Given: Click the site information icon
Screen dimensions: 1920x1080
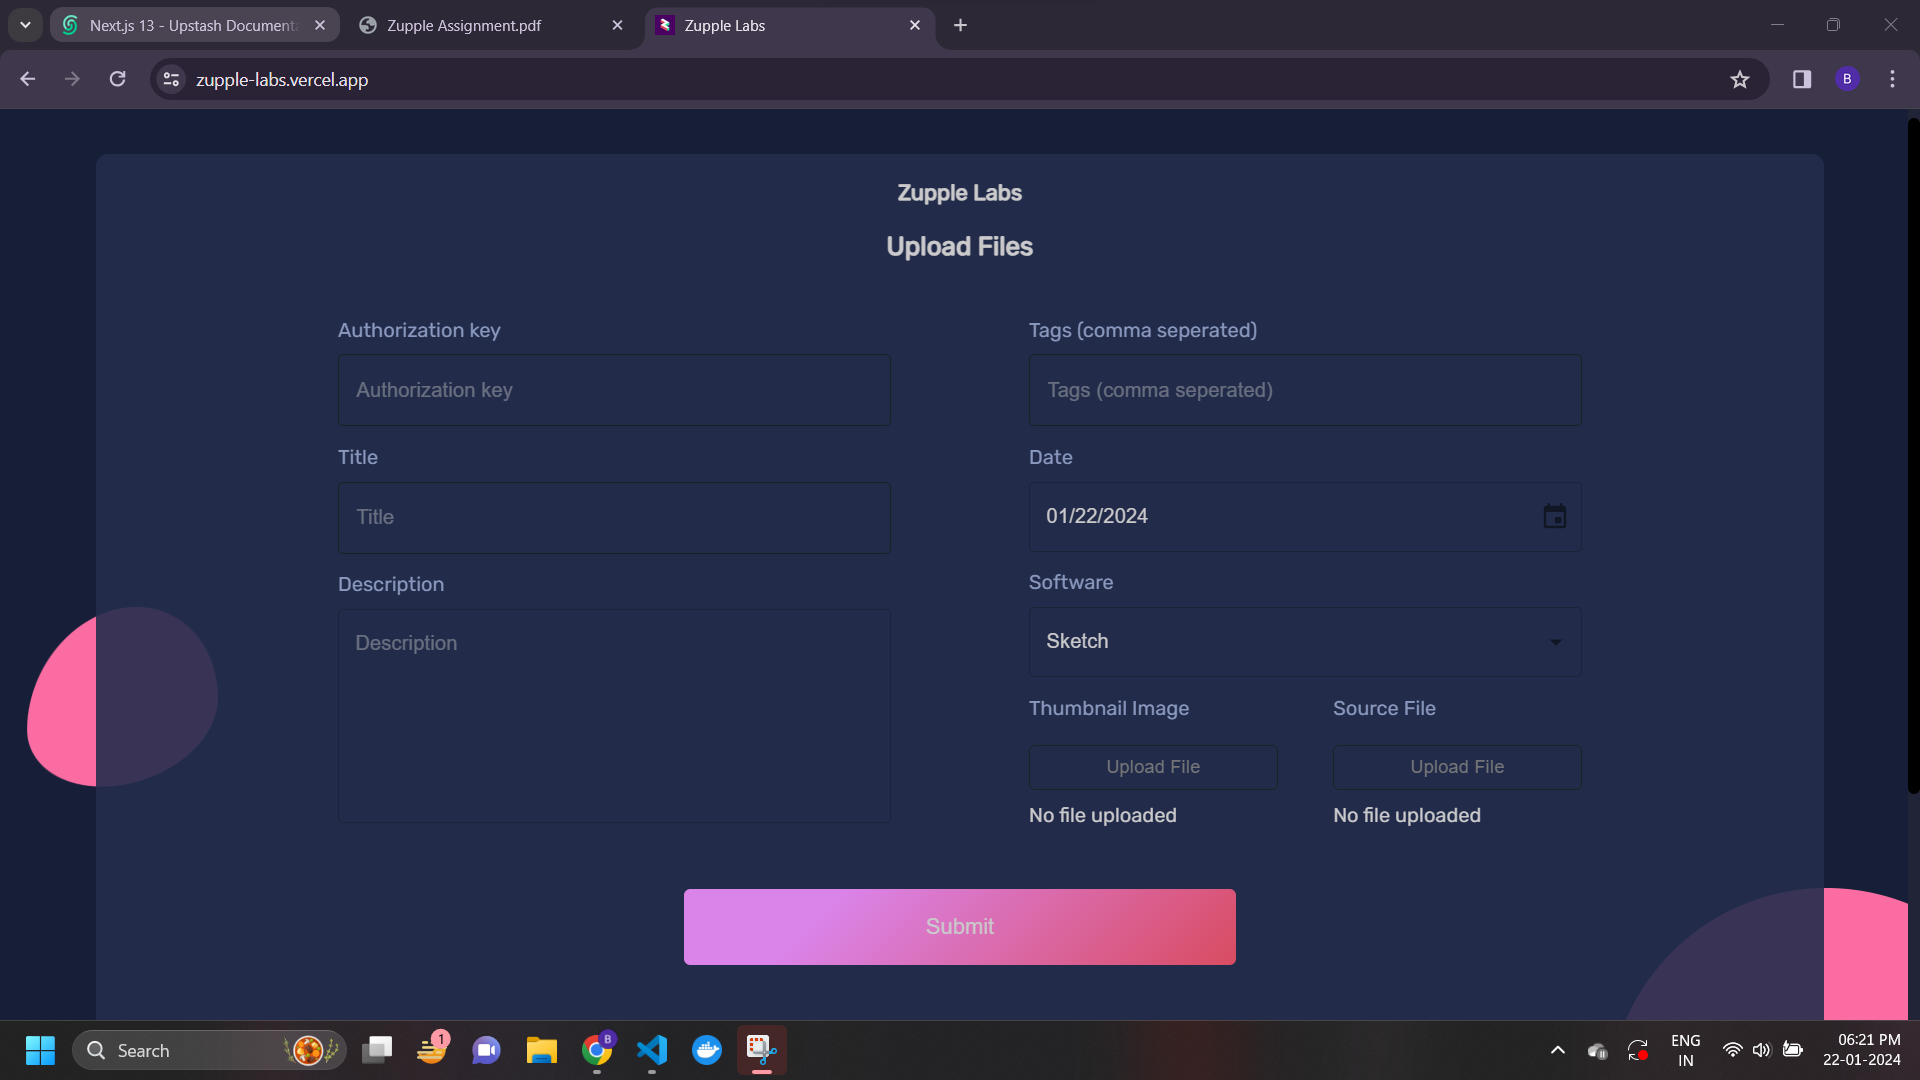Looking at the screenshot, I should click(171, 79).
